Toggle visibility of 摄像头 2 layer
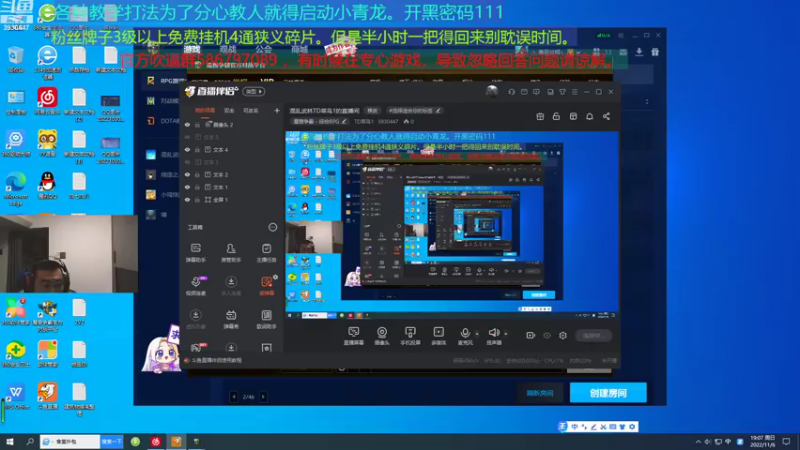The image size is (800, 450). (187, 124)
